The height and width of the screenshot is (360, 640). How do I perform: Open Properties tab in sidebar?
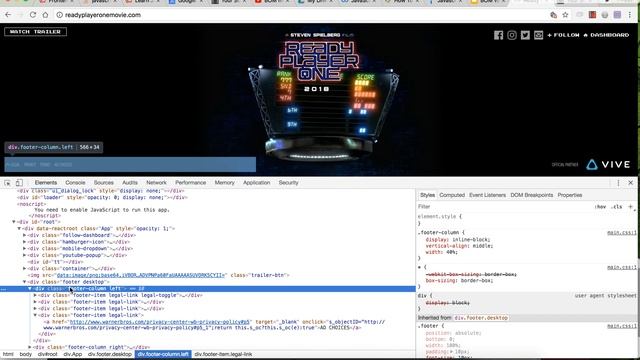[x=570, y=195]
